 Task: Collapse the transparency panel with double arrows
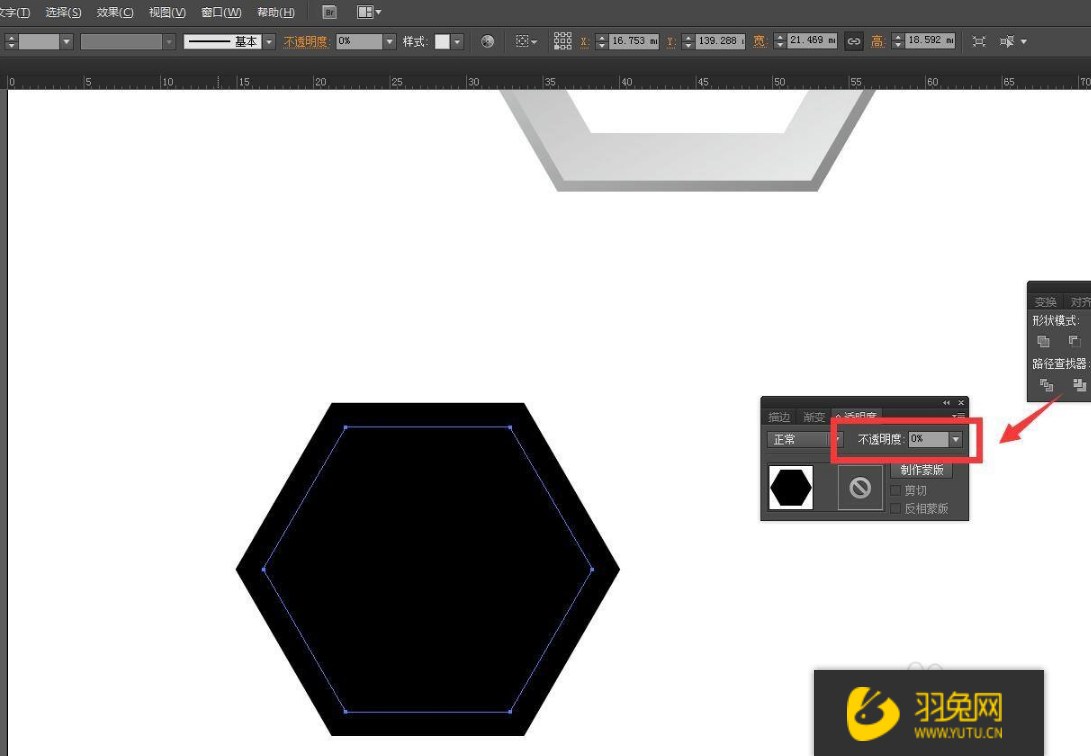point(946,403)
